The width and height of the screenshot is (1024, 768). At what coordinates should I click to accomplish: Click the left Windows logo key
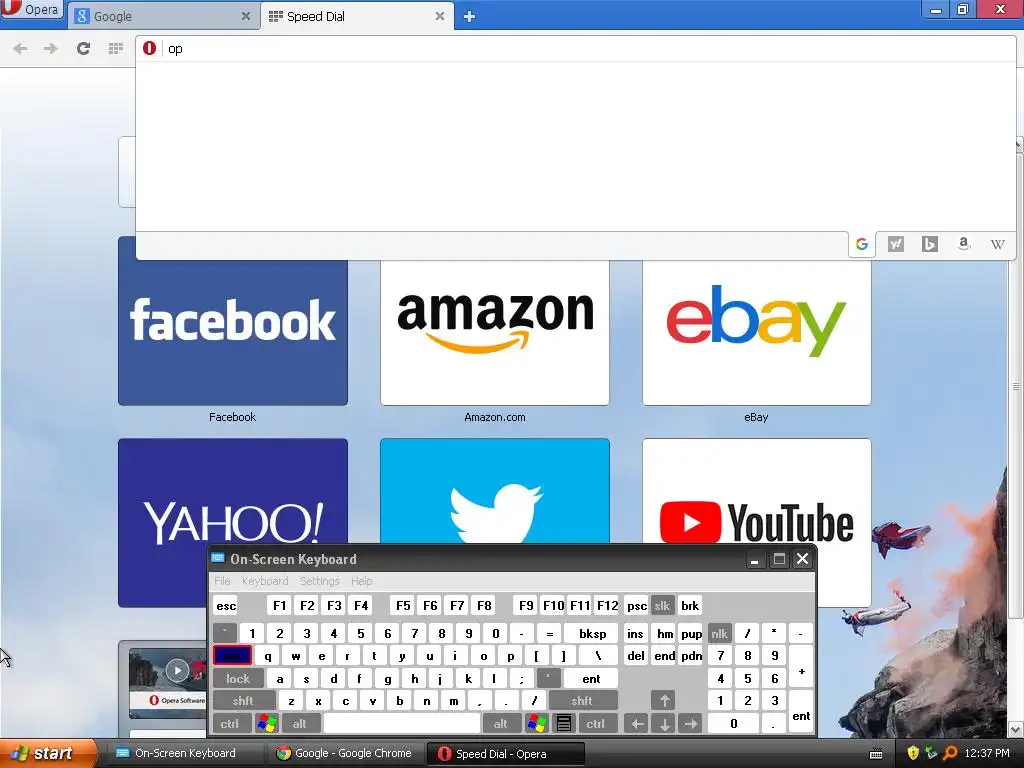point(266,724)
